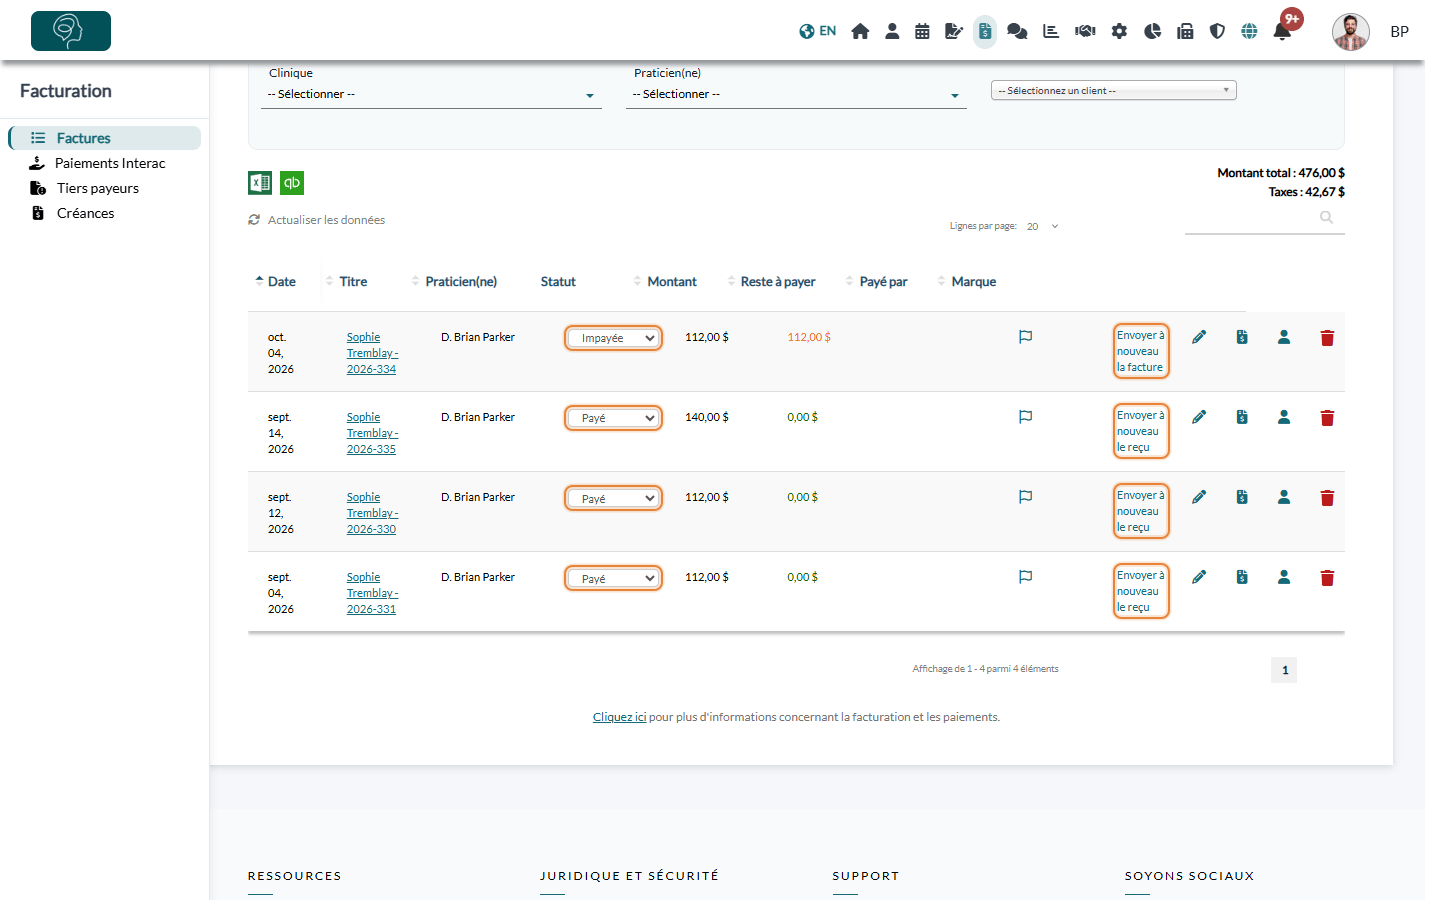Open invoice document icon for 2026-334

[x=1242, y=337]
